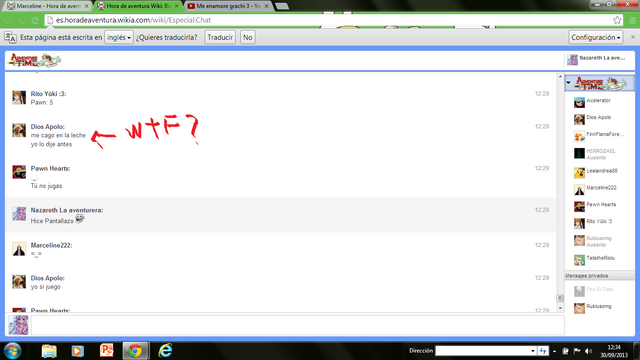Open the inglés language dropdown
640x360 pixels.
coord(119,37)
